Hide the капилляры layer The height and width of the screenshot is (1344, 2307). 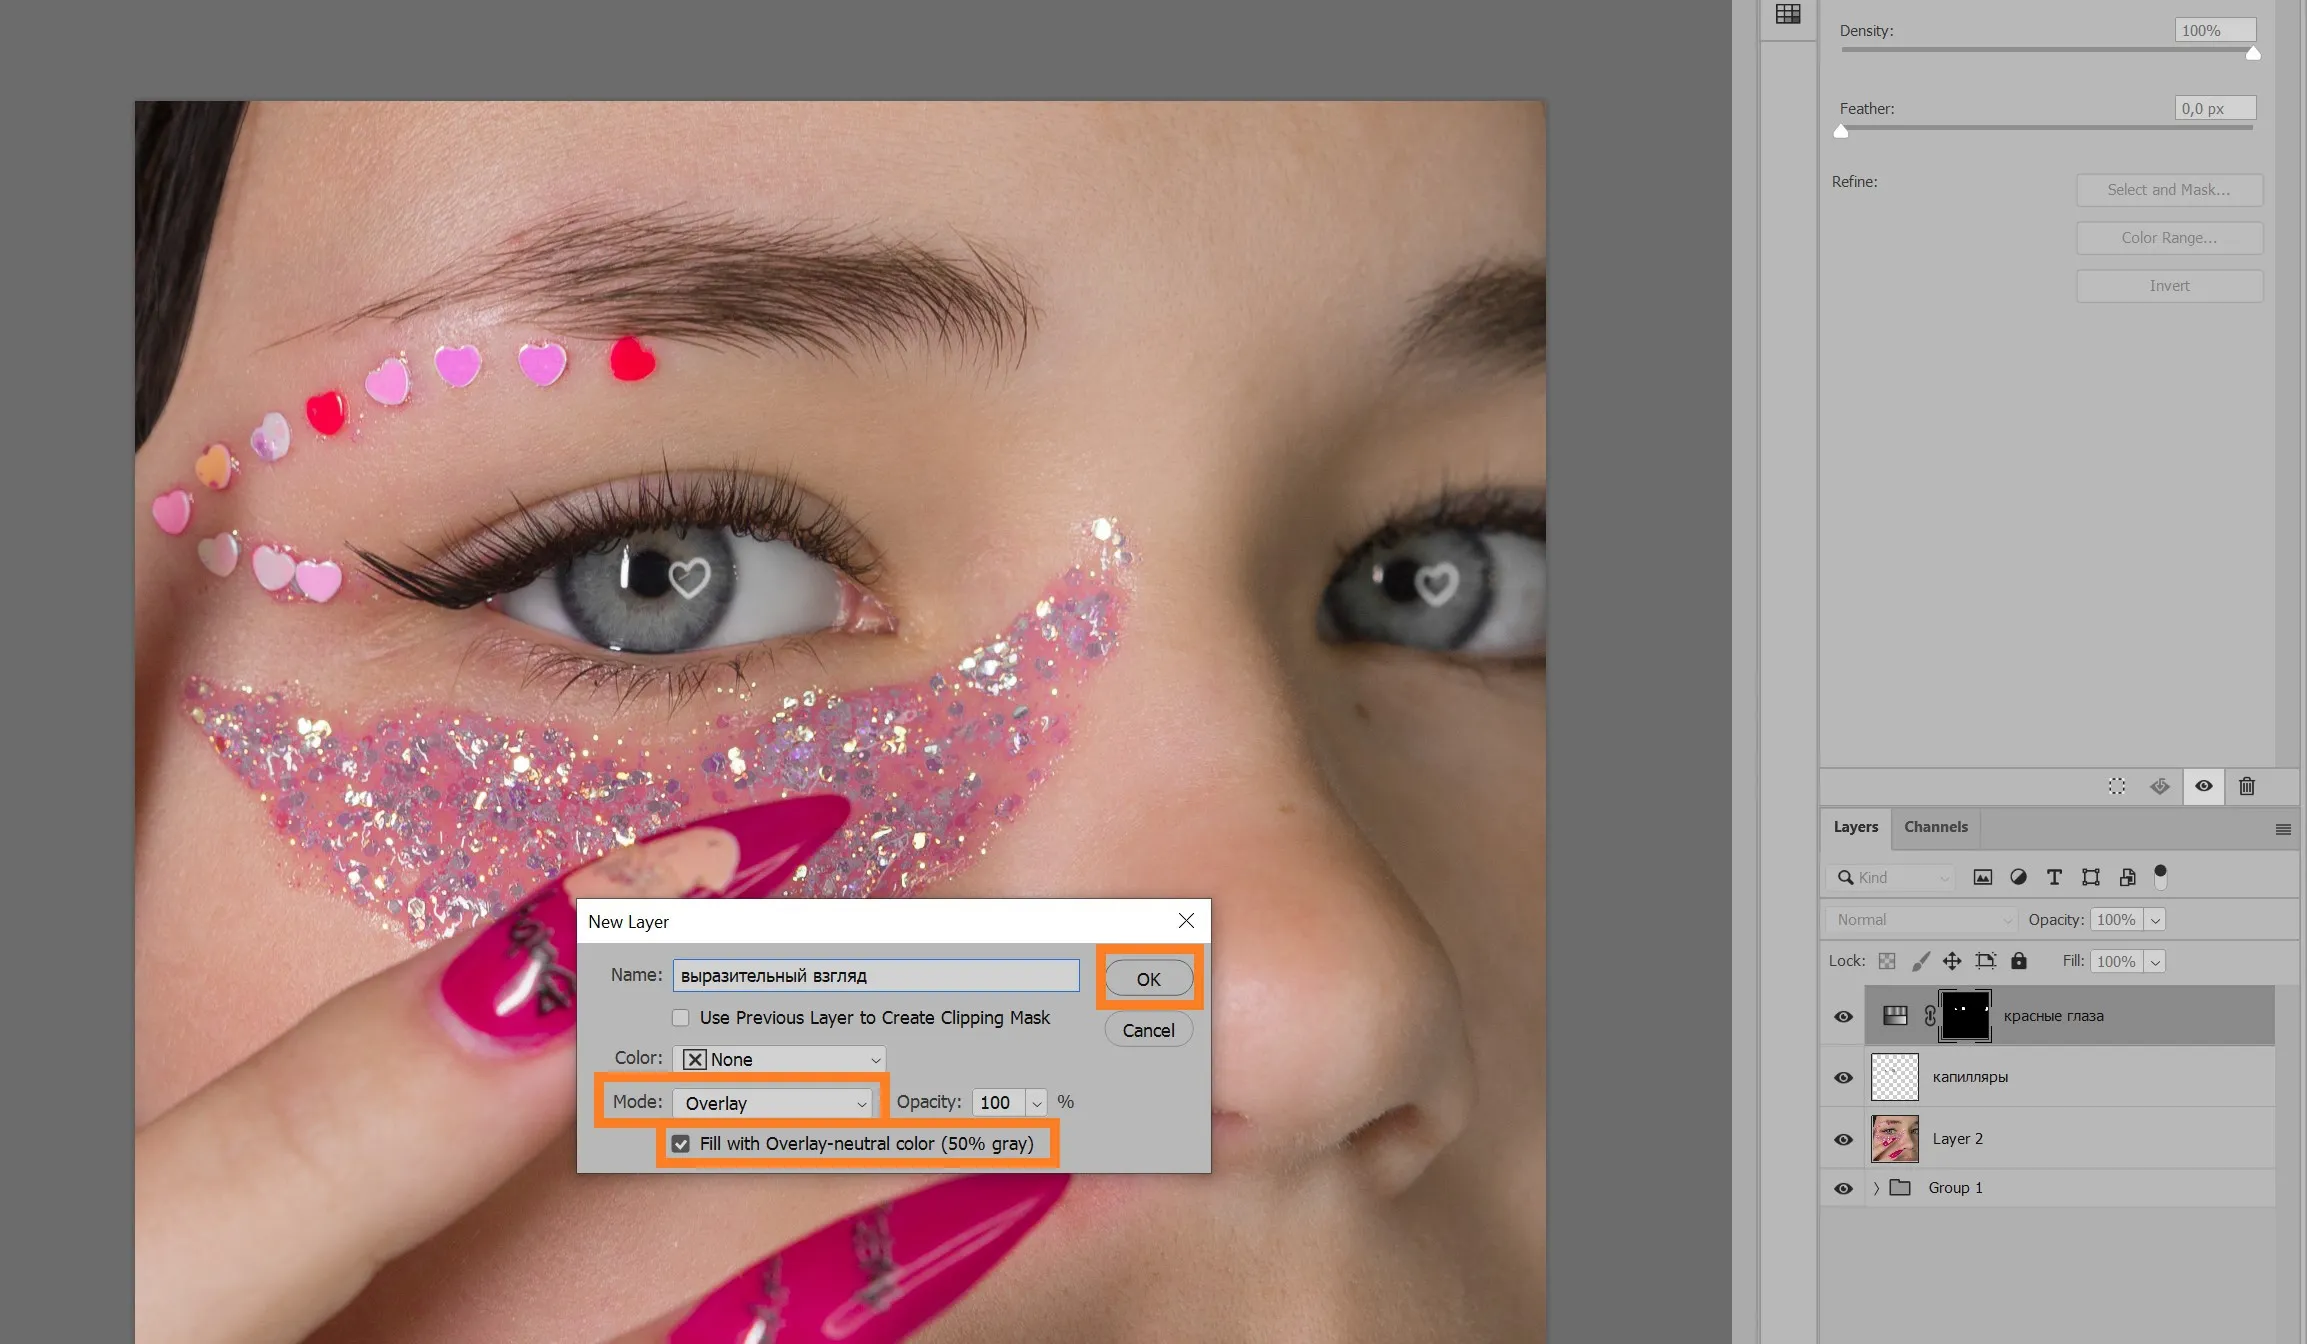tap(1843, 1078)
